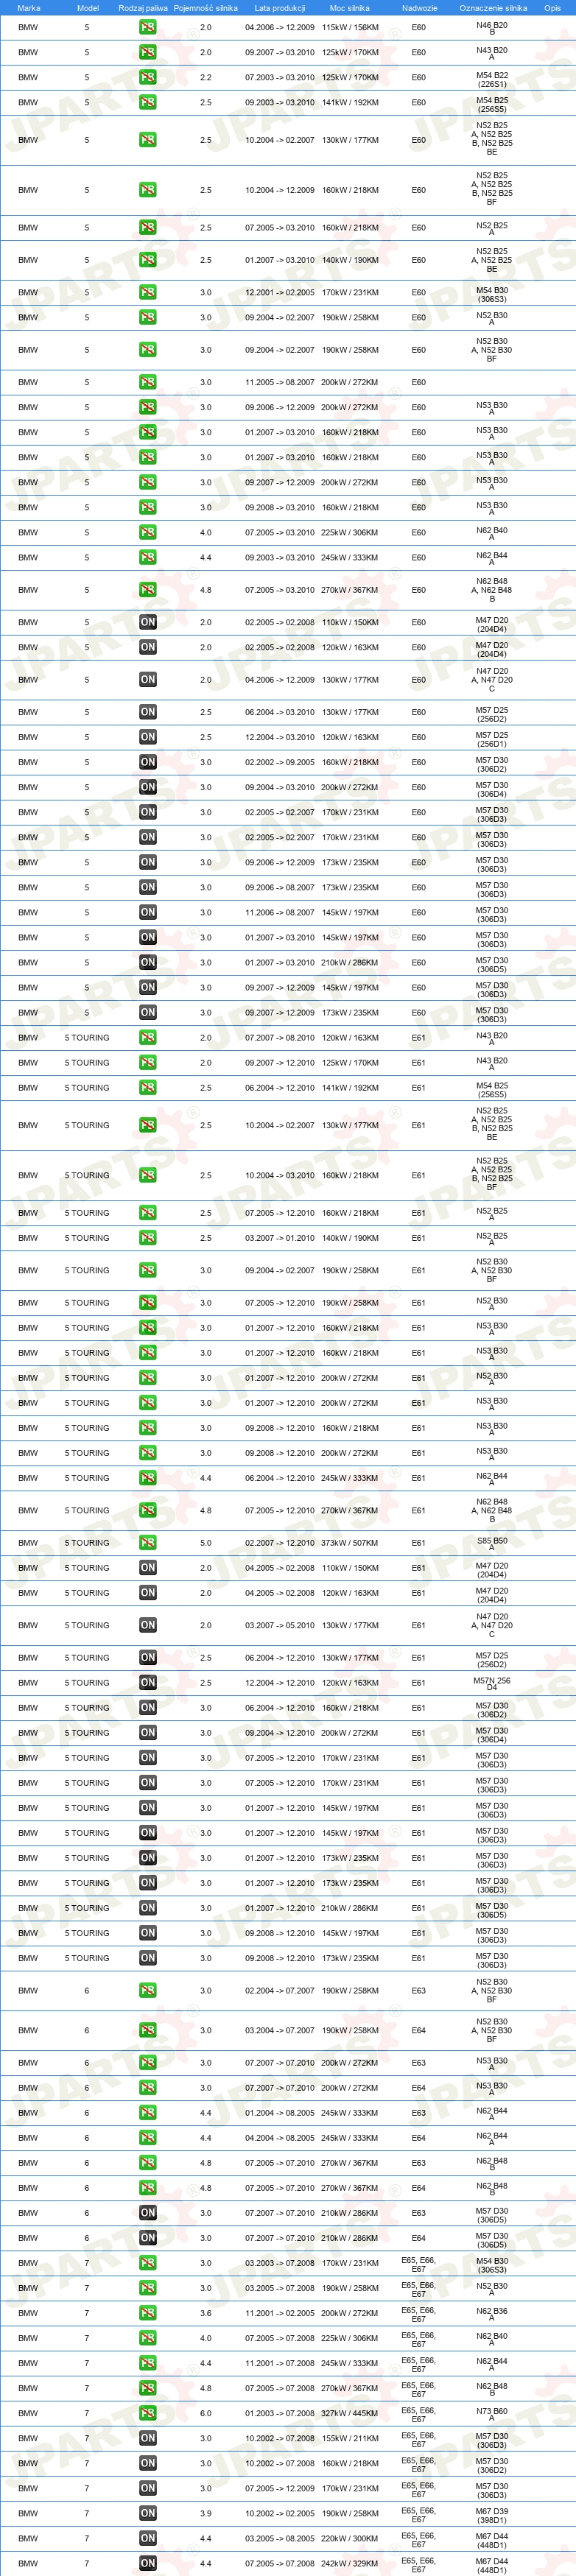Click the 03.2007 -> 01.2010 production date cell

point(280,1237)
